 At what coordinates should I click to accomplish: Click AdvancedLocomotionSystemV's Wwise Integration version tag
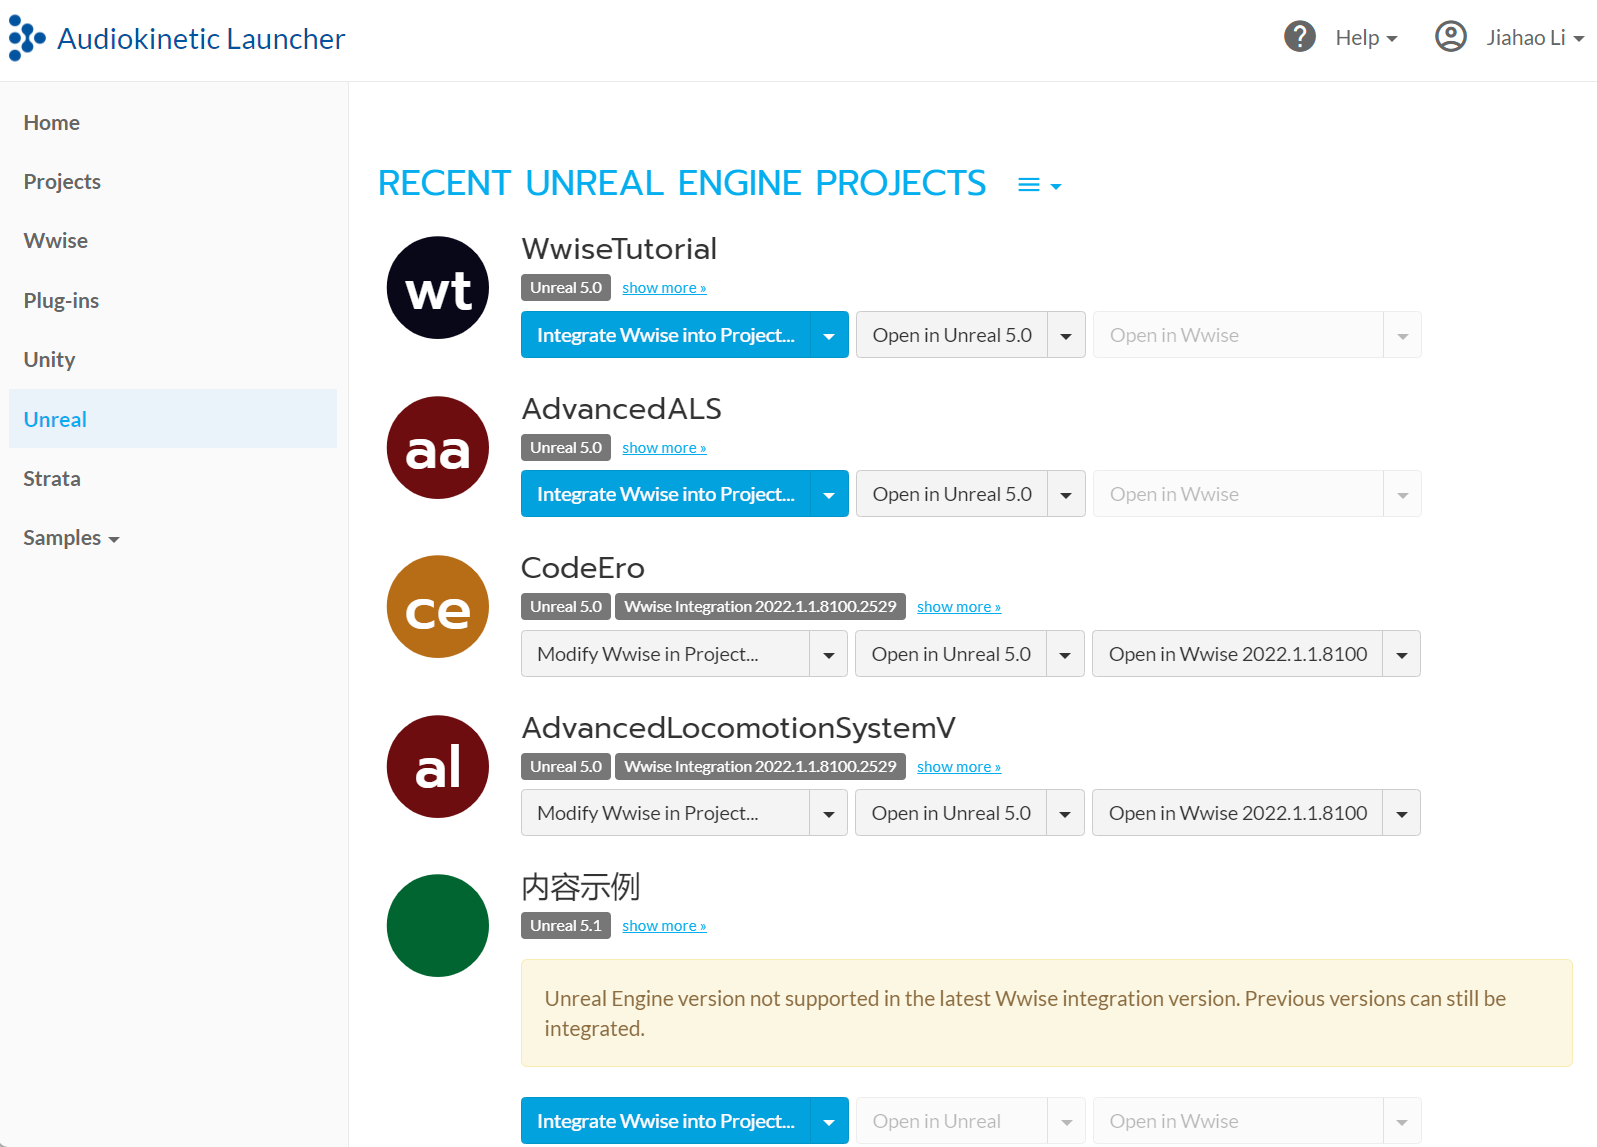pyautogui.click(x=761, y=767)
